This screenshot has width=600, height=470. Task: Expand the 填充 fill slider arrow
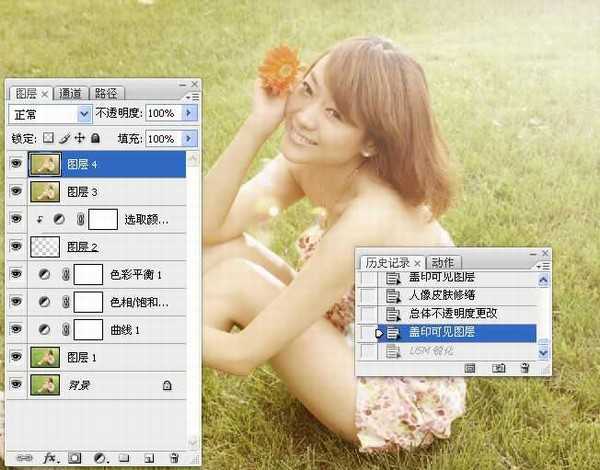190,137
